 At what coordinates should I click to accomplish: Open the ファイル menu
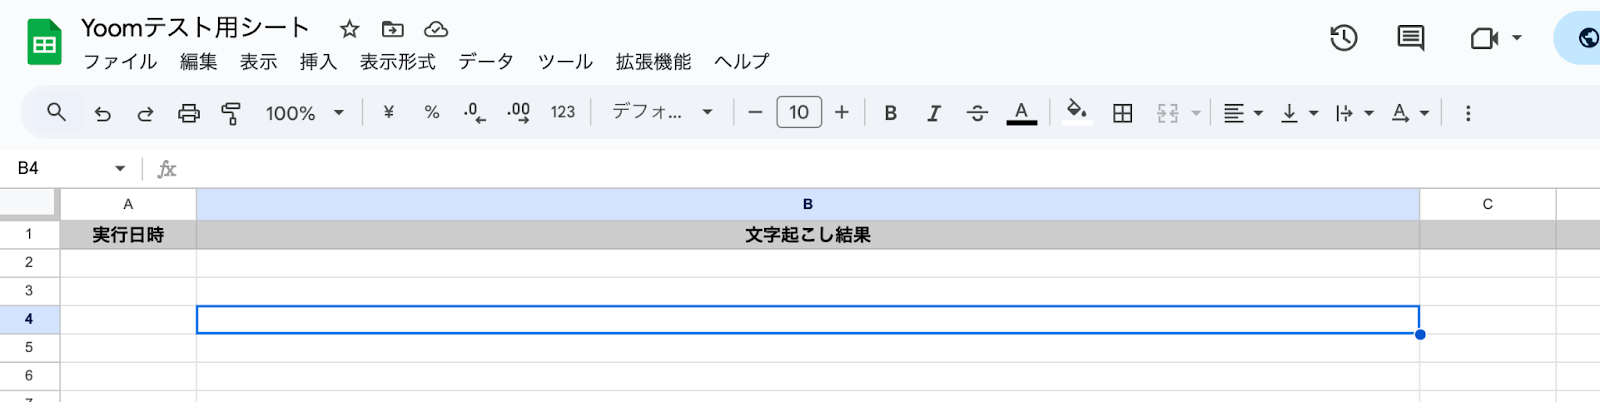120,62
